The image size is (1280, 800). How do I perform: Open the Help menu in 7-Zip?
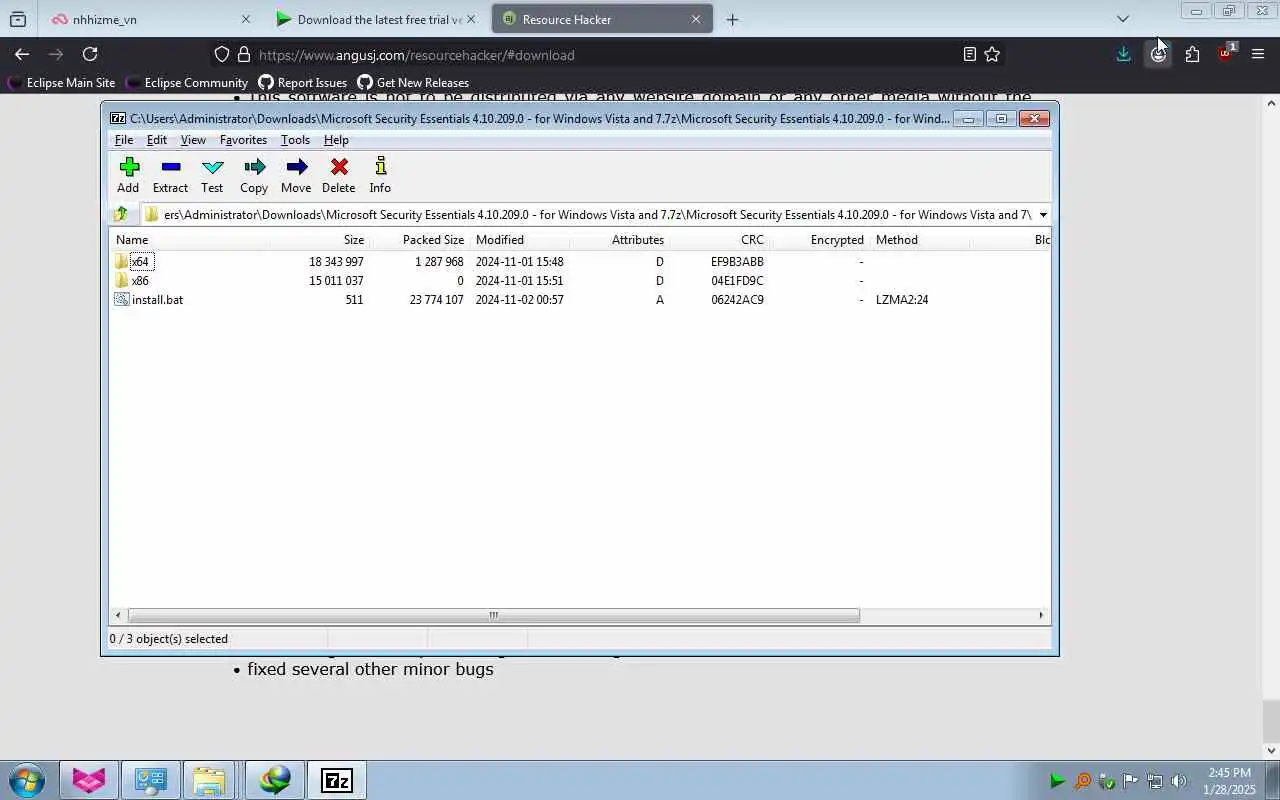click(x=336, y=140)
